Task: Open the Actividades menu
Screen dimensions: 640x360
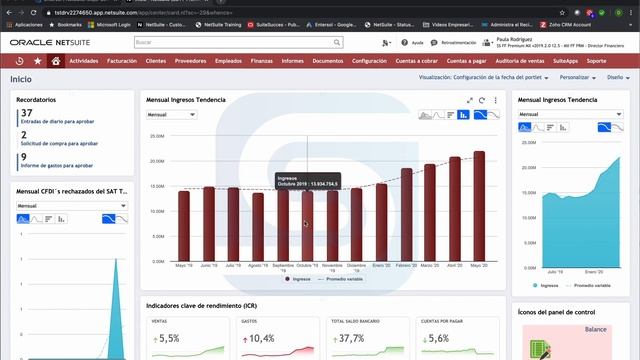Action: click(84, 61)
